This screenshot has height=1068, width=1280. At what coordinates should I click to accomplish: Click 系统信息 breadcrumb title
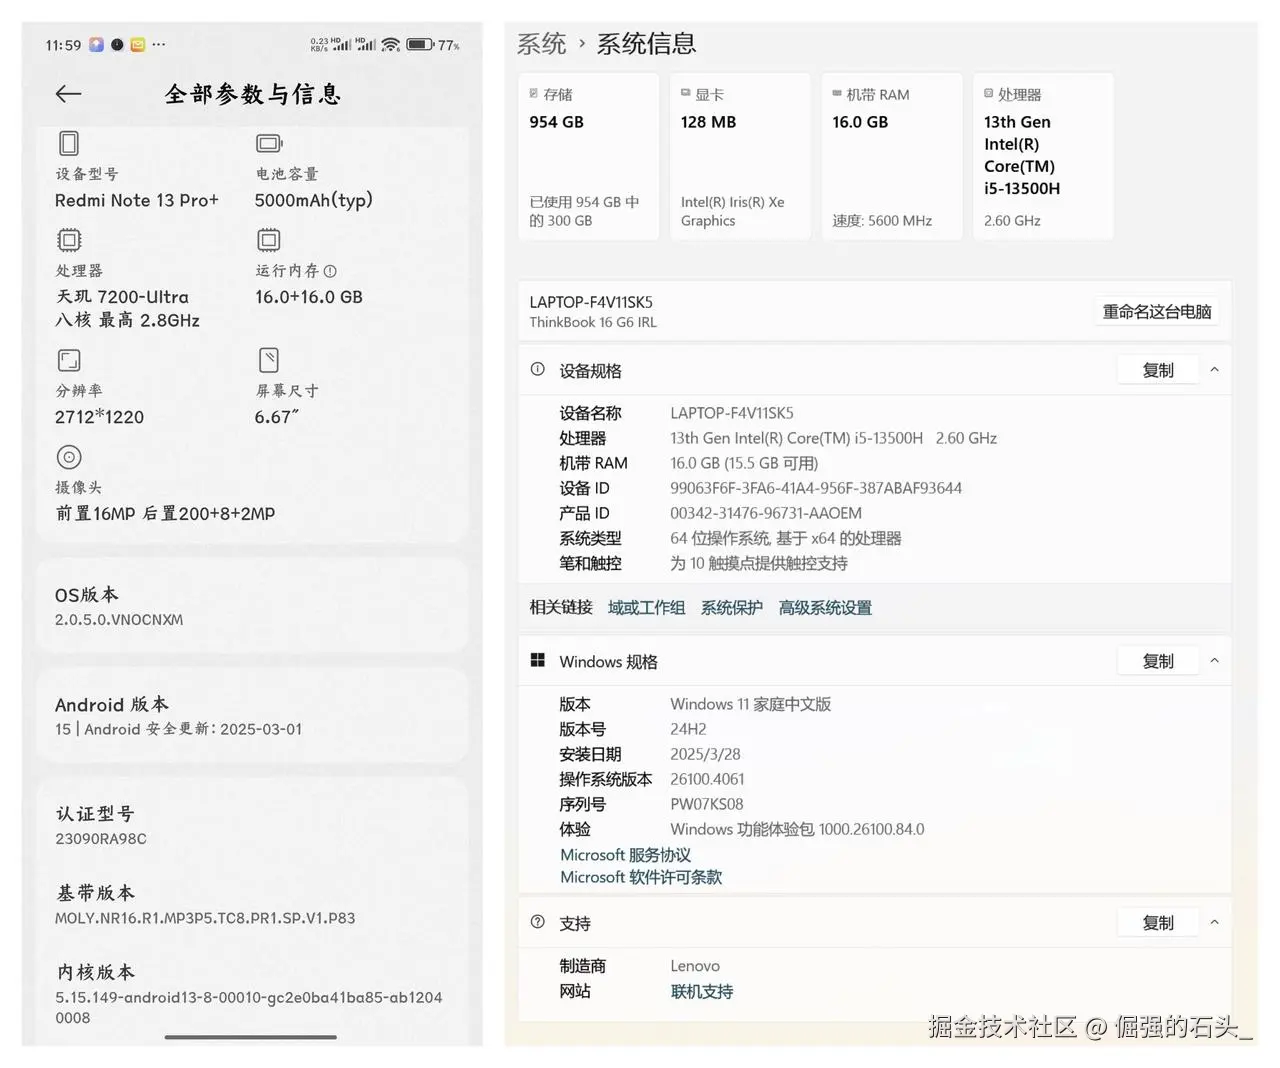(x=646, y=44)
